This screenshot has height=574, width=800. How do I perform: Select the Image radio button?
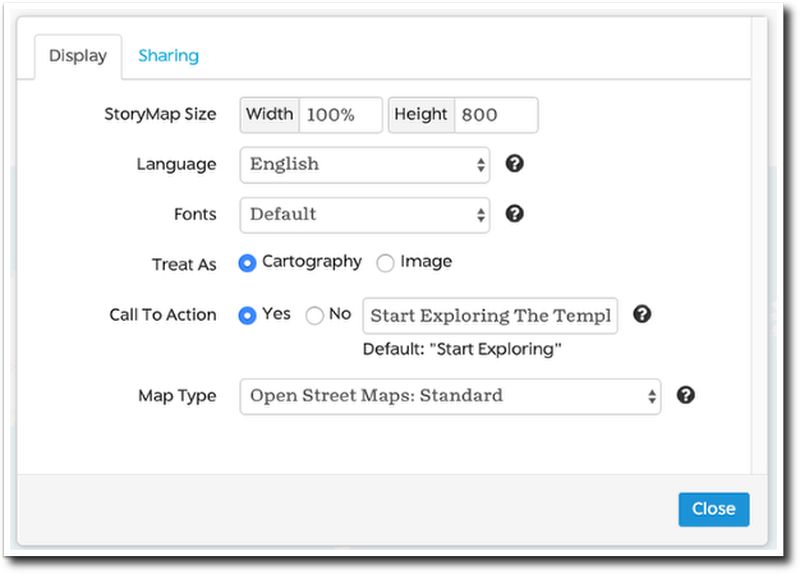pyautogui.click(x=385, y=263)
